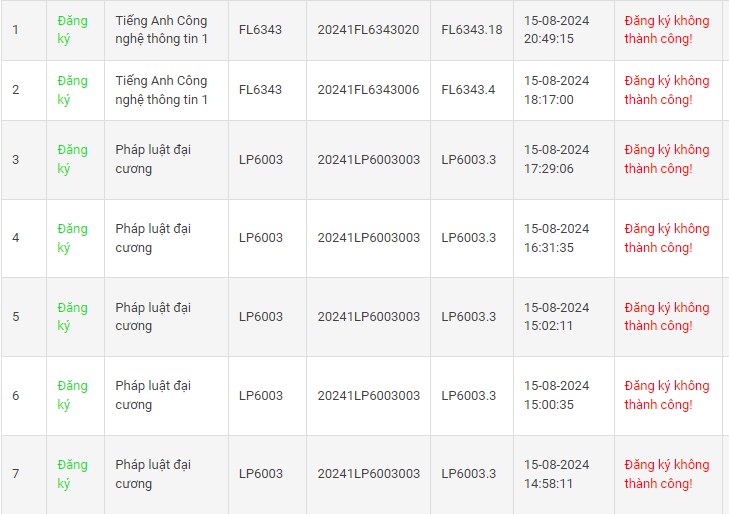Select the class code 20241FL6343006
The width and height of the screenshot is (729, 514).
point(368,90)
